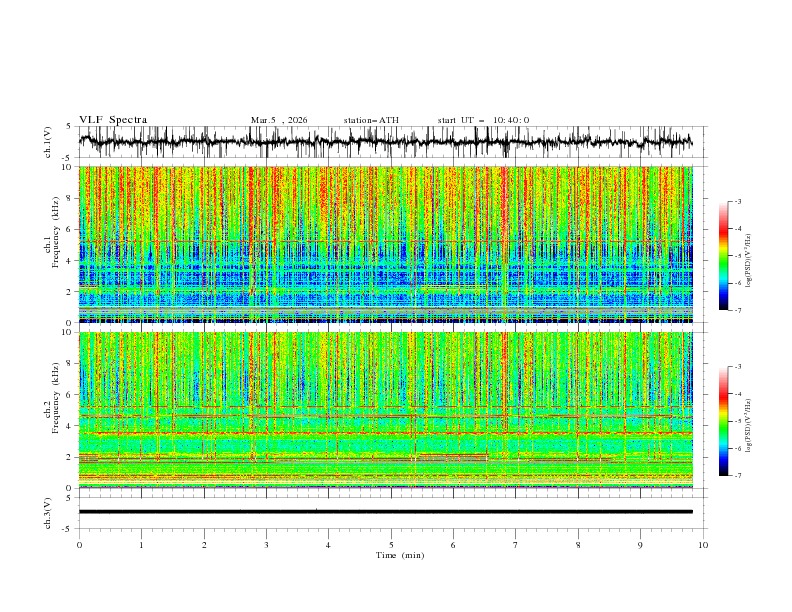The height and width of the screenshot is (612, 792).
Task: Click the 'Time (min)' axis label
Action: (x=400, y=555)
